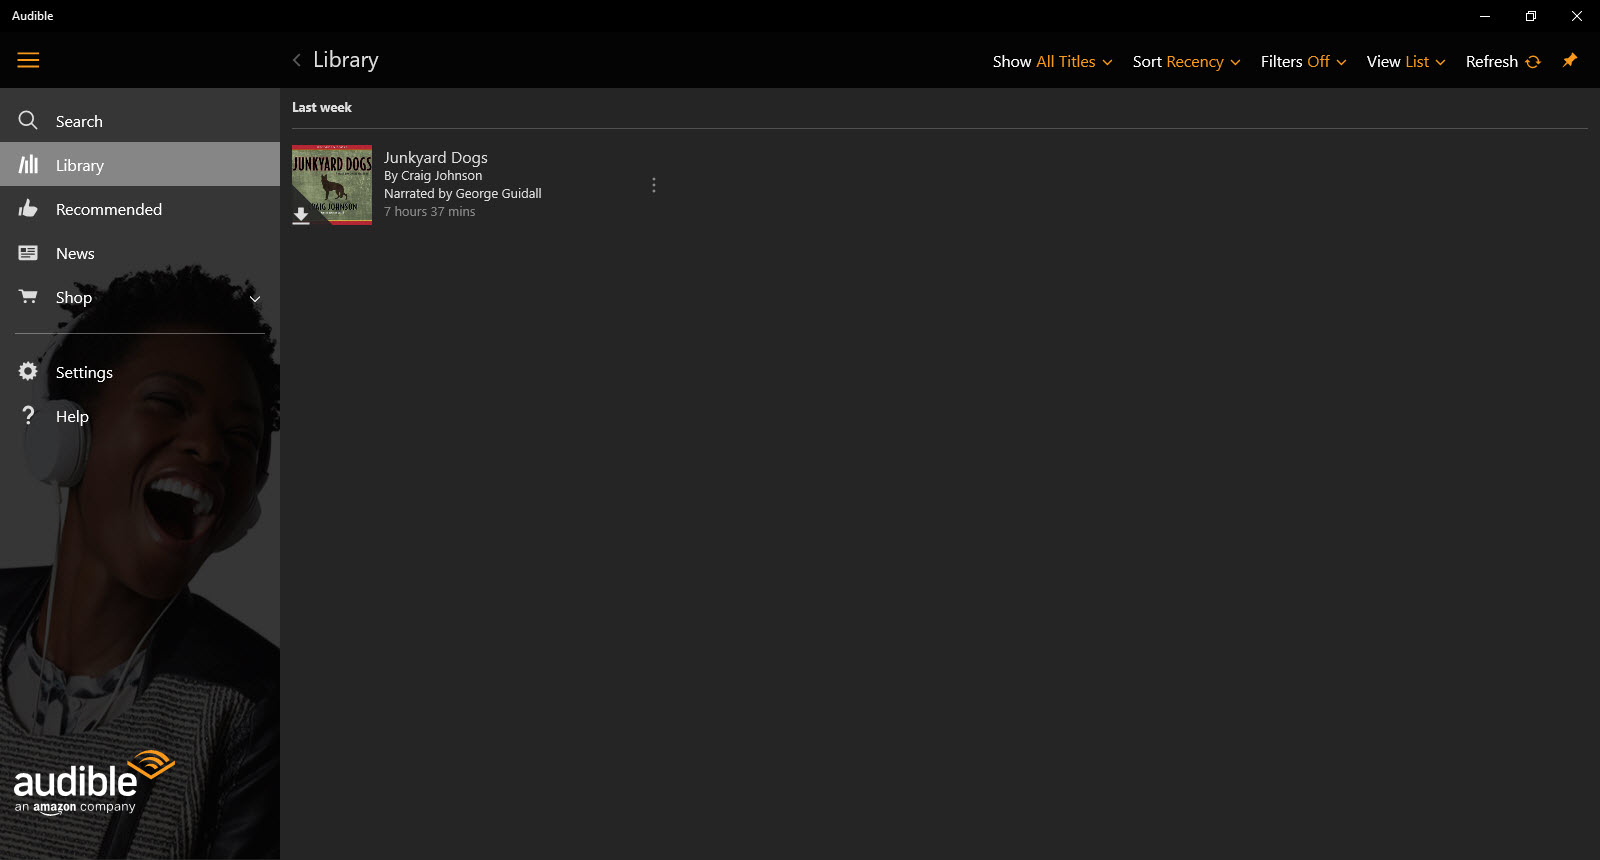Open Settings in the sidebar
Viewport: 1600px width, 860px height.
tap(140, 372)
